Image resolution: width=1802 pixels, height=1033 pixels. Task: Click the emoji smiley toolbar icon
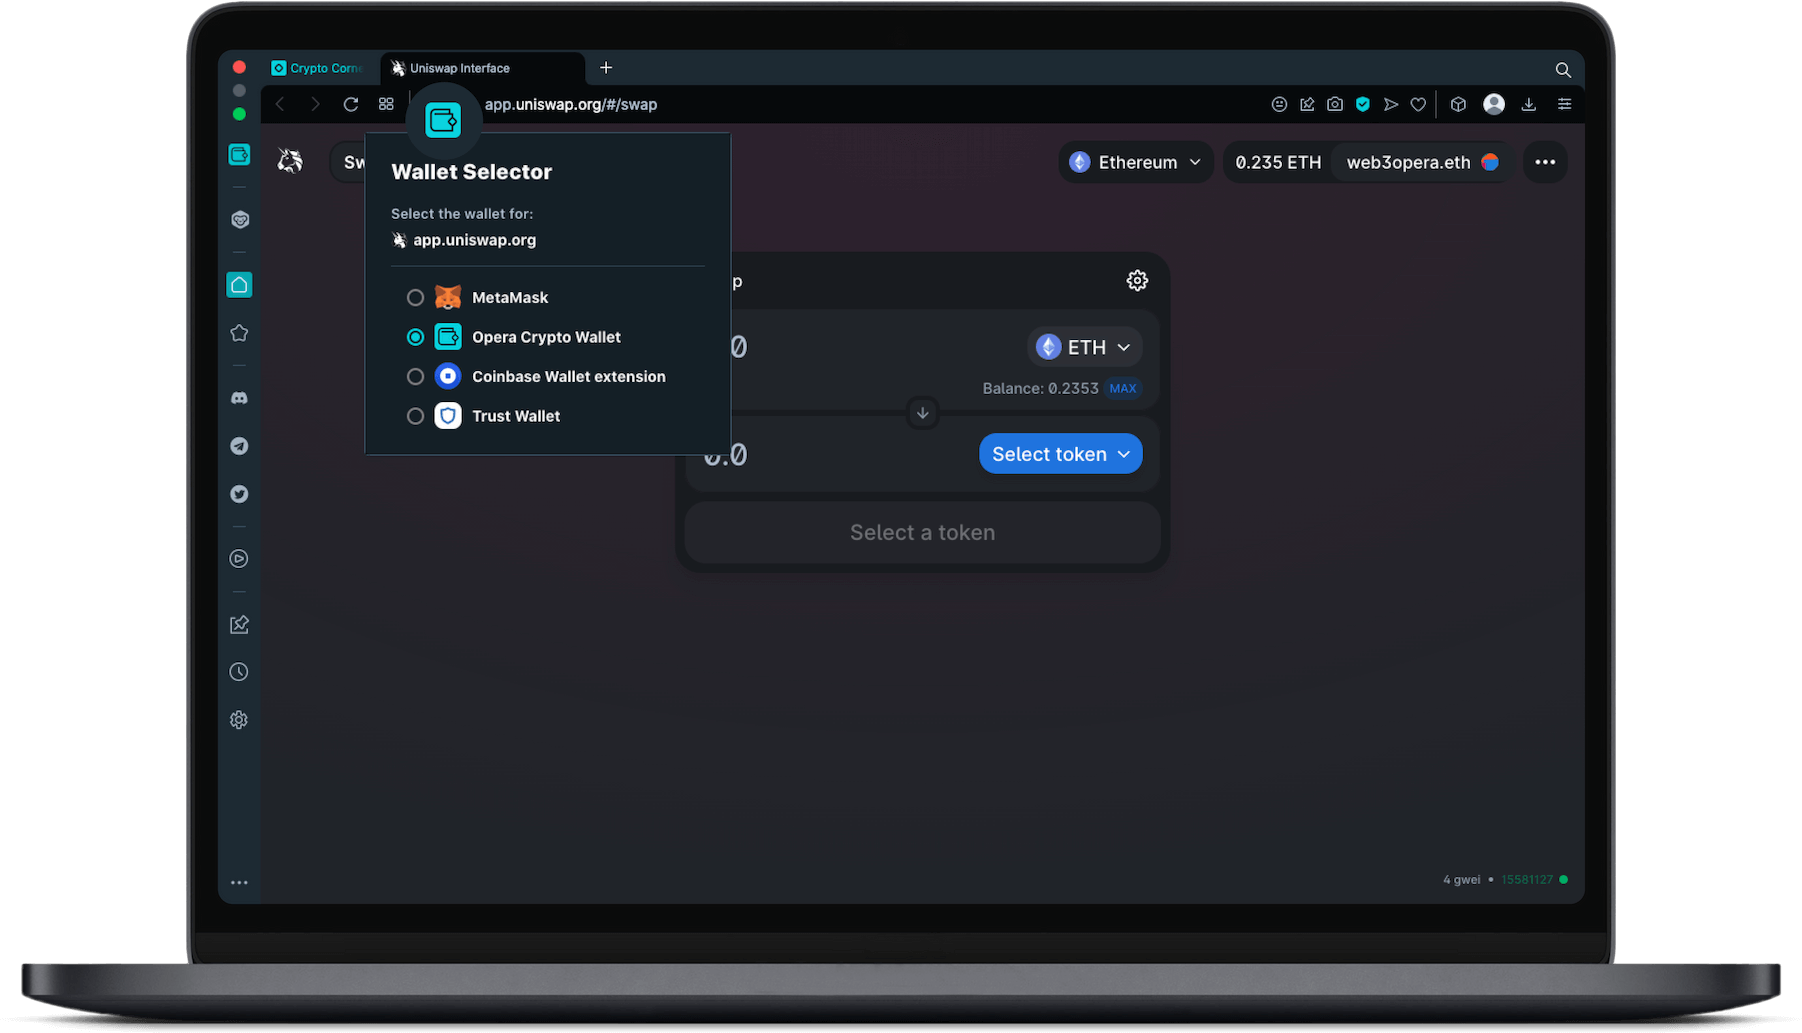pyautogui.click(x=1279, y=104)
